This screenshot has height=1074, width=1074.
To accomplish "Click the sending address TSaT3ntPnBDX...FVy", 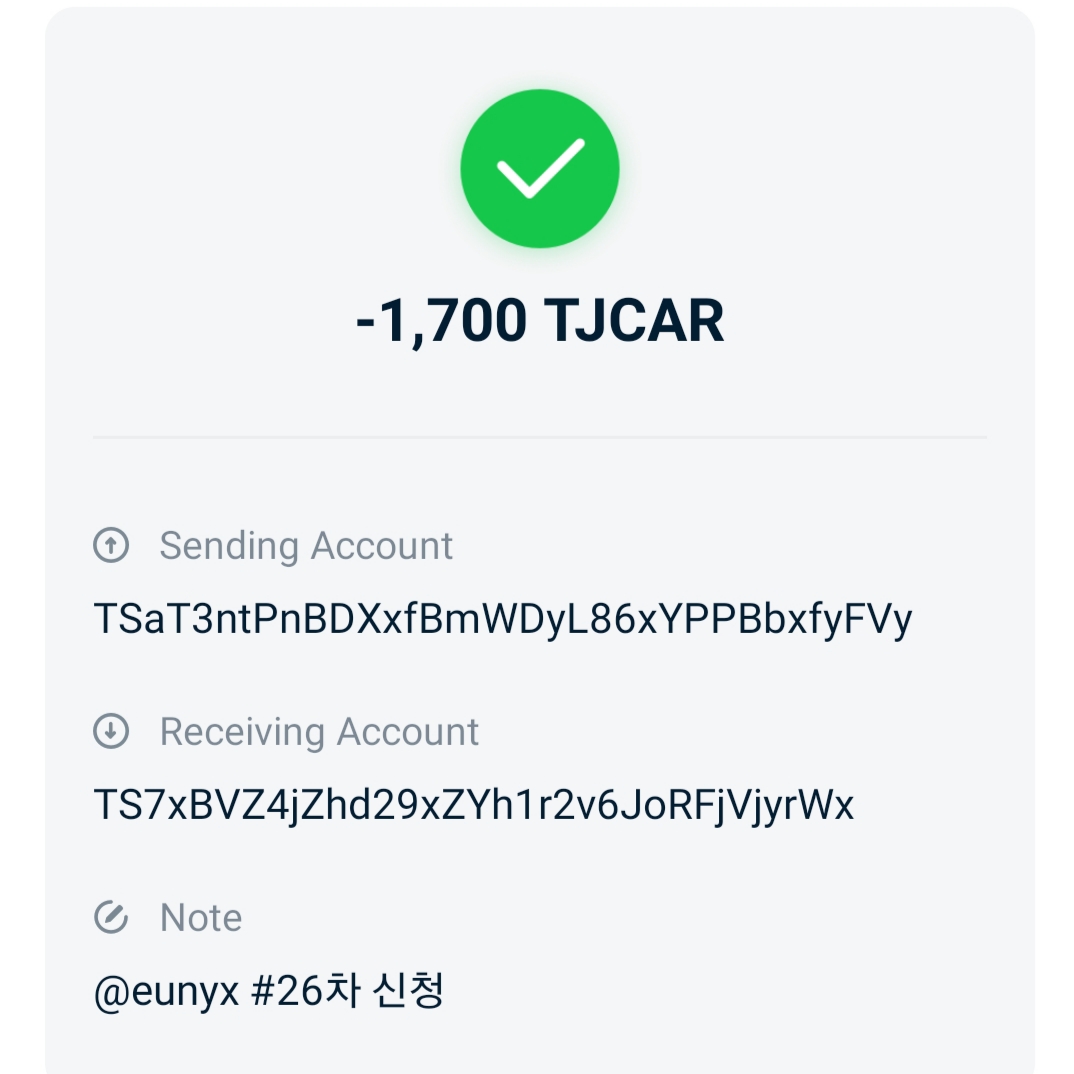I will point(502,619).
